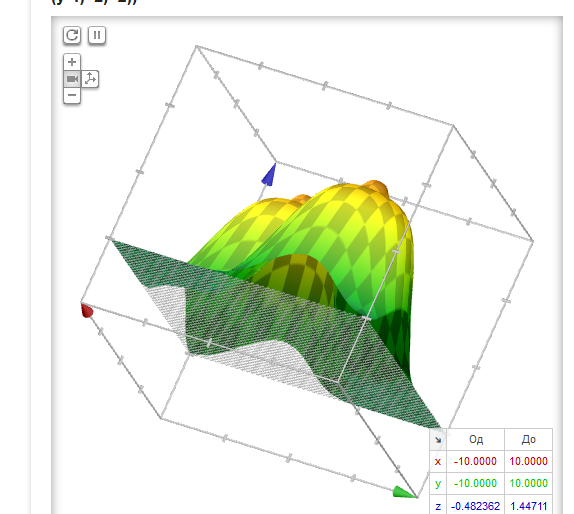This screenshot has height=514, width=574.
Task: Collapse the range table arrow icon
Action: click(x=438, y=440)
